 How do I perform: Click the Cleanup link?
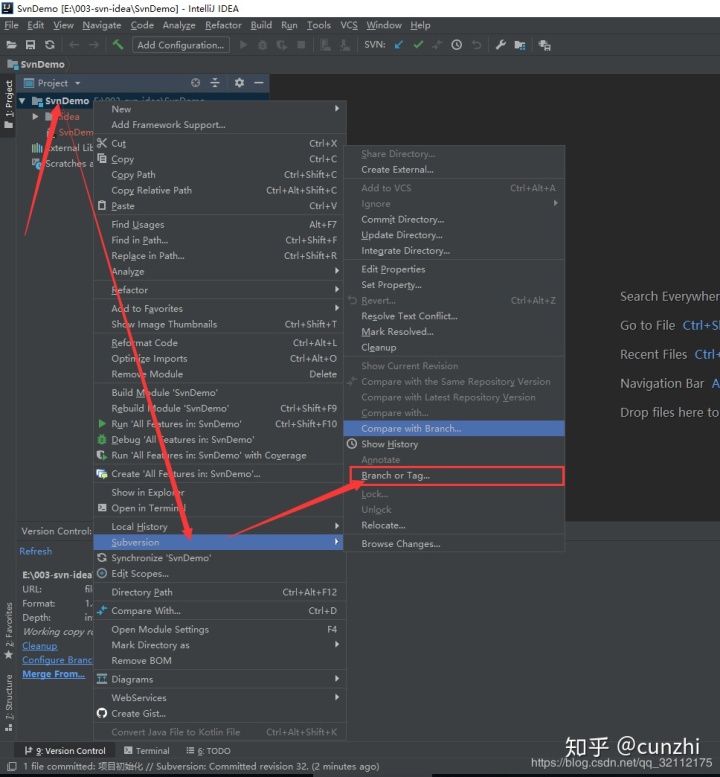tap(40, 646)
